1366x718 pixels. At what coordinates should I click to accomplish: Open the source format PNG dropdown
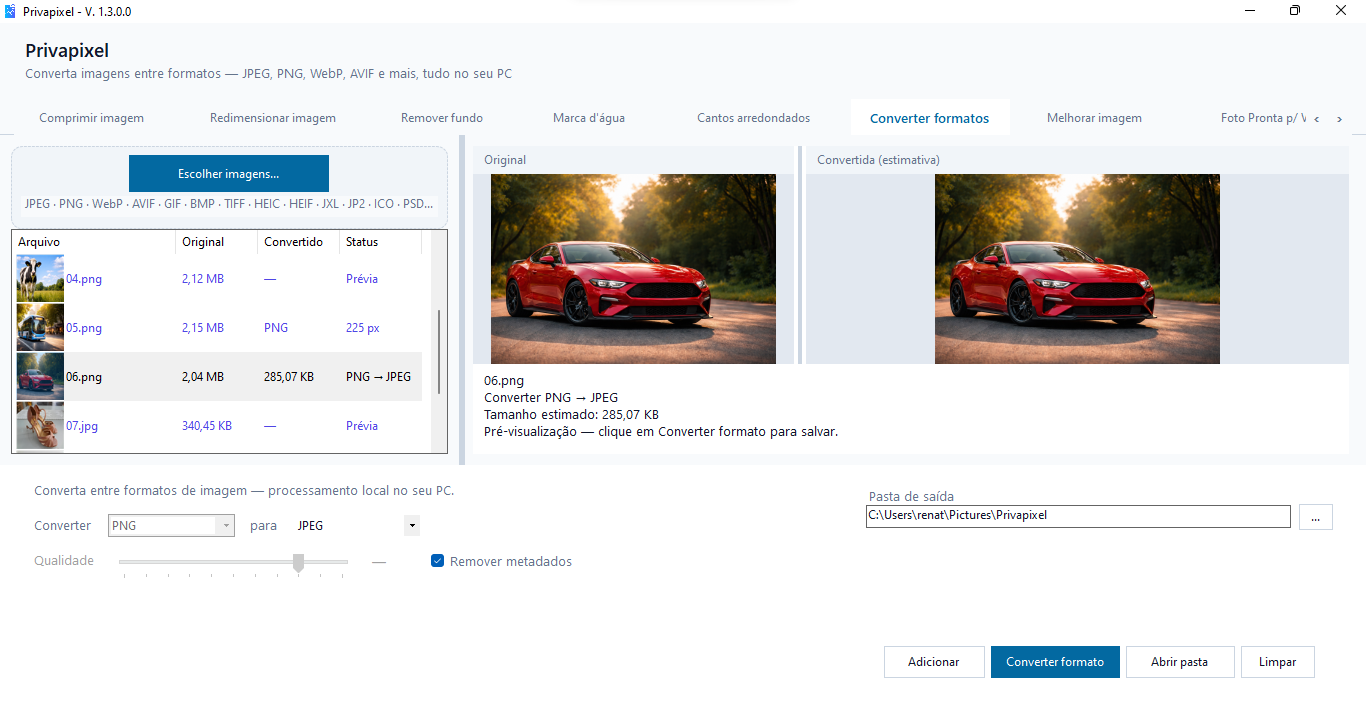pos(171,525)
